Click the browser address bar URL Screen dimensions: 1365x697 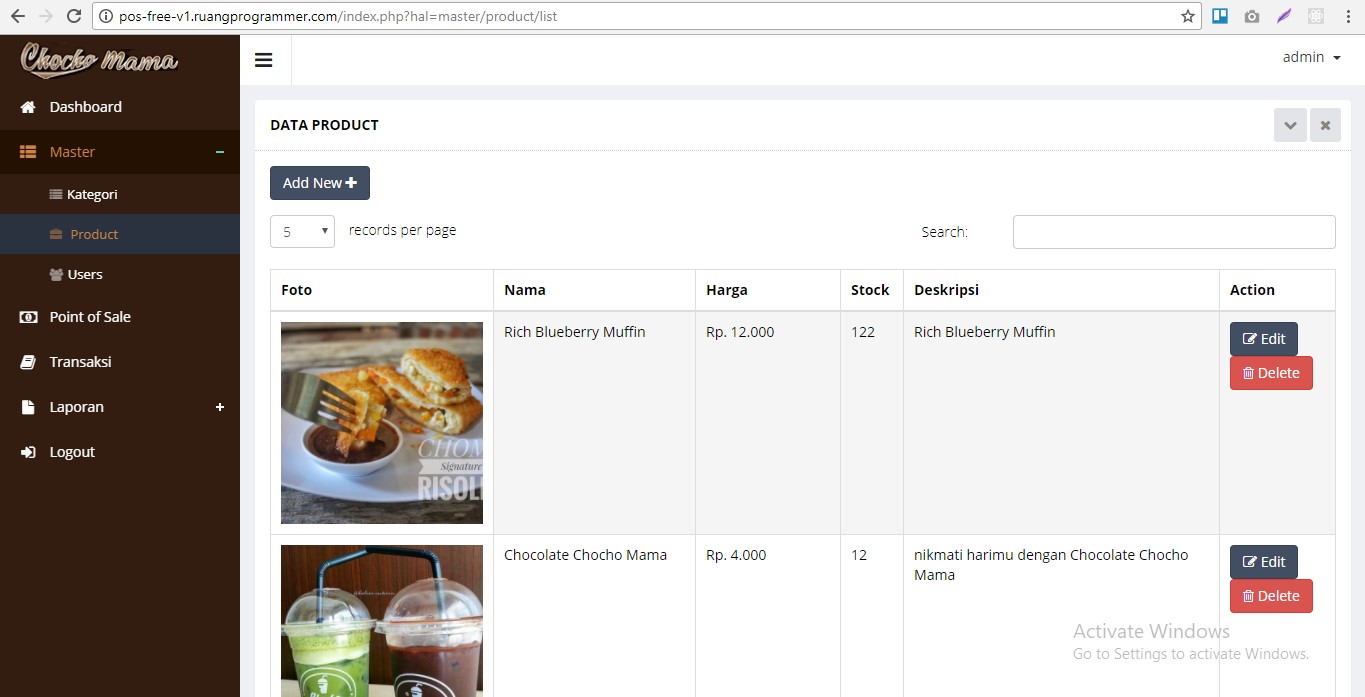pos(339,16)
